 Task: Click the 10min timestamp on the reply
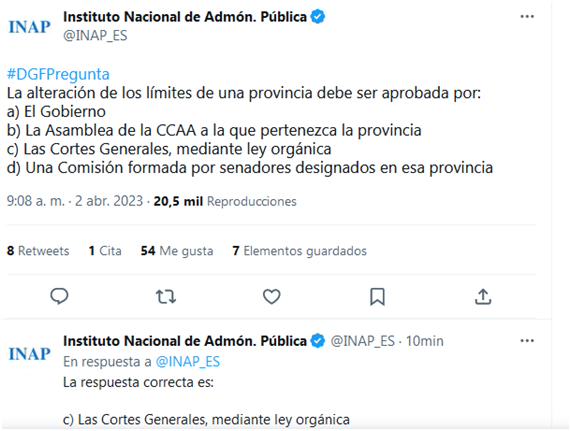pos(425,341)
